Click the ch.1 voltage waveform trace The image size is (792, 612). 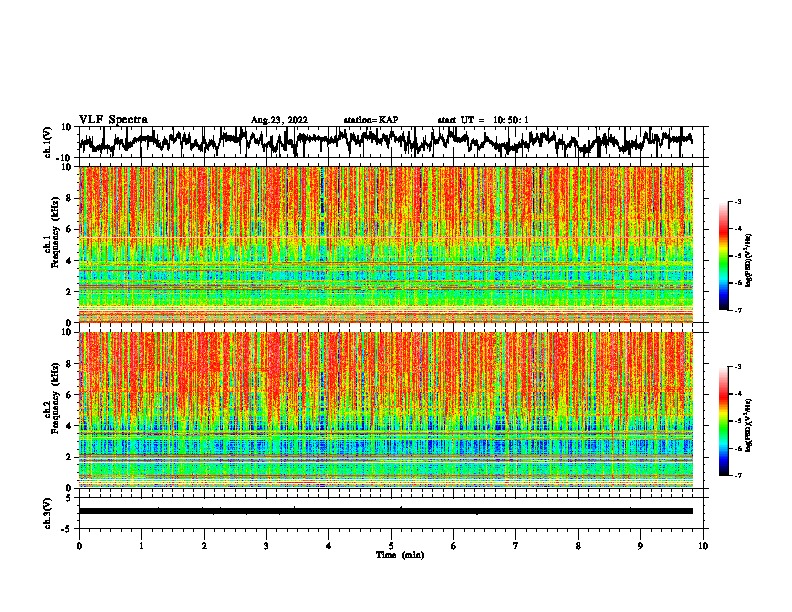(x=386, y=141)
